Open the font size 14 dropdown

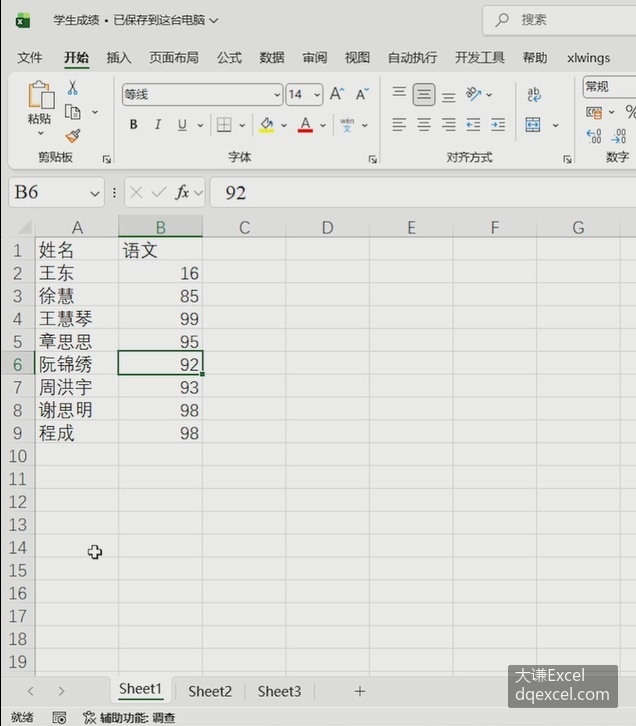[x=317, y=95]
